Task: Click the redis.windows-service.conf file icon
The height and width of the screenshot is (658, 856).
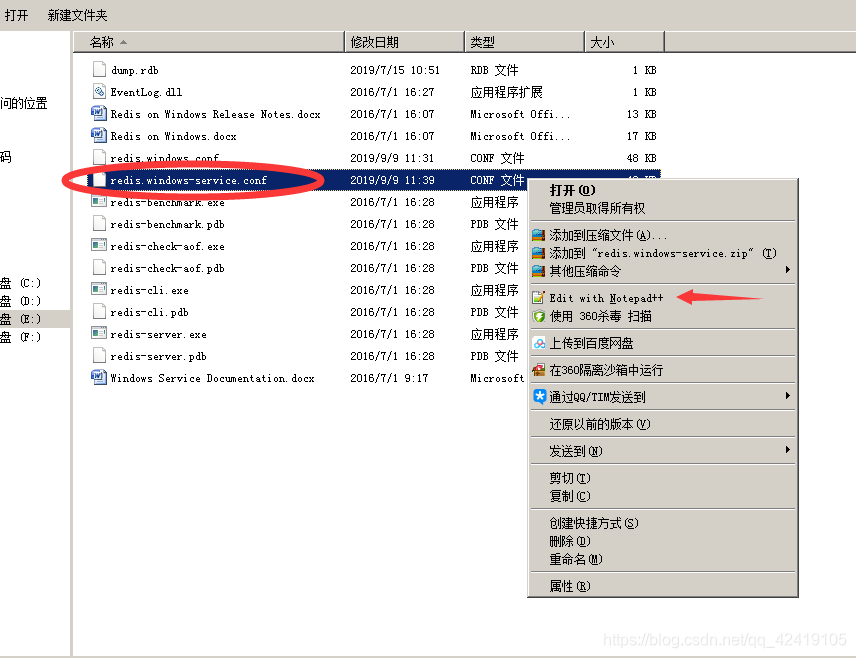Action: [x=99, y=180]
